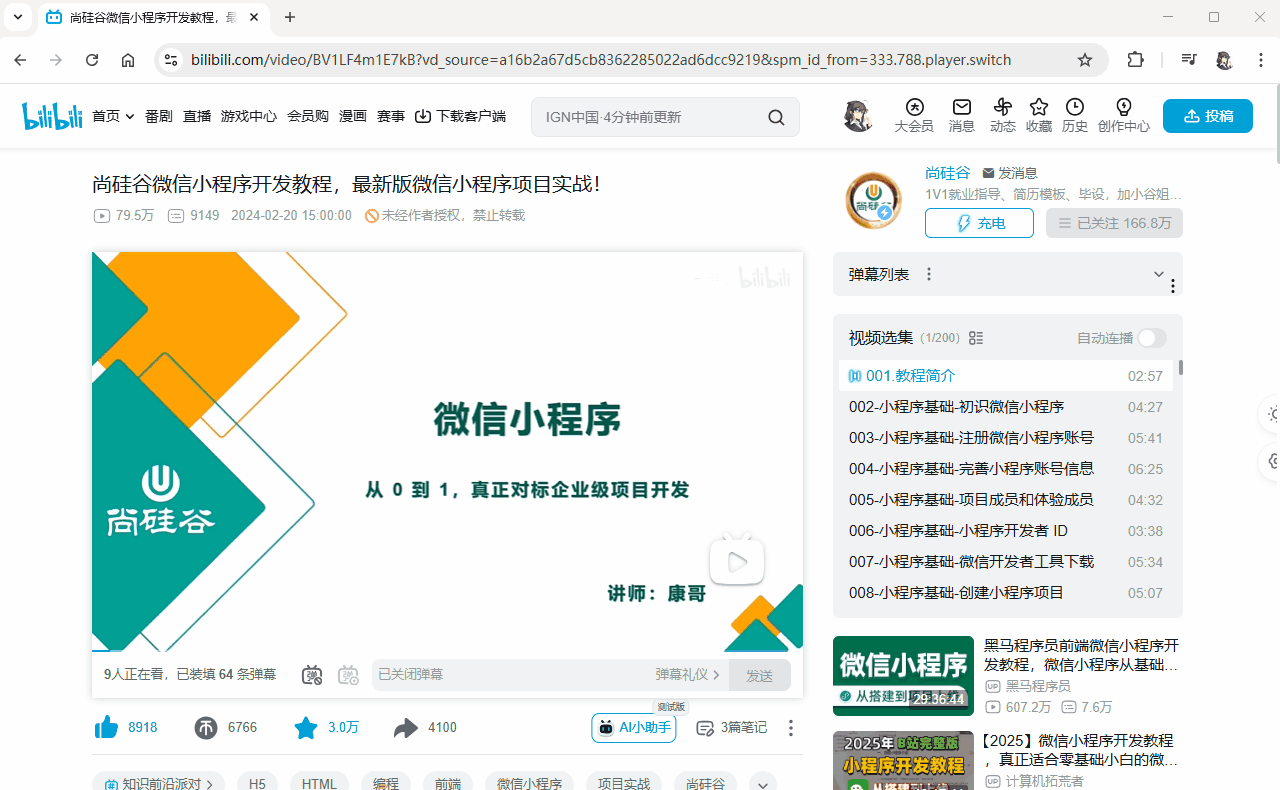Click the video list scrollbar

(x=1180, y=368)
